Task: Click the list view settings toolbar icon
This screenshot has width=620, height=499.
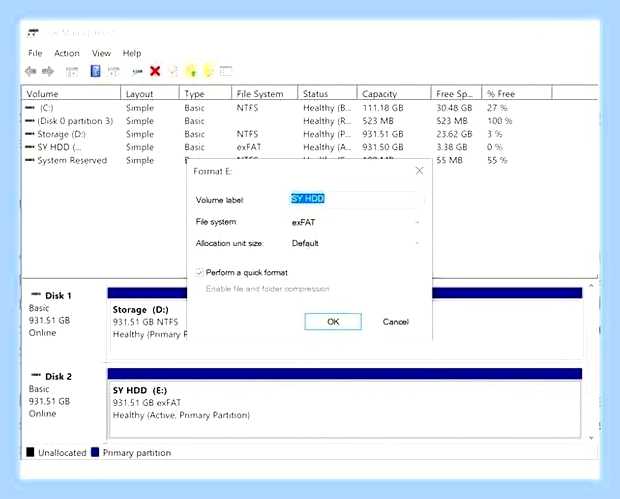Action: 226,72
